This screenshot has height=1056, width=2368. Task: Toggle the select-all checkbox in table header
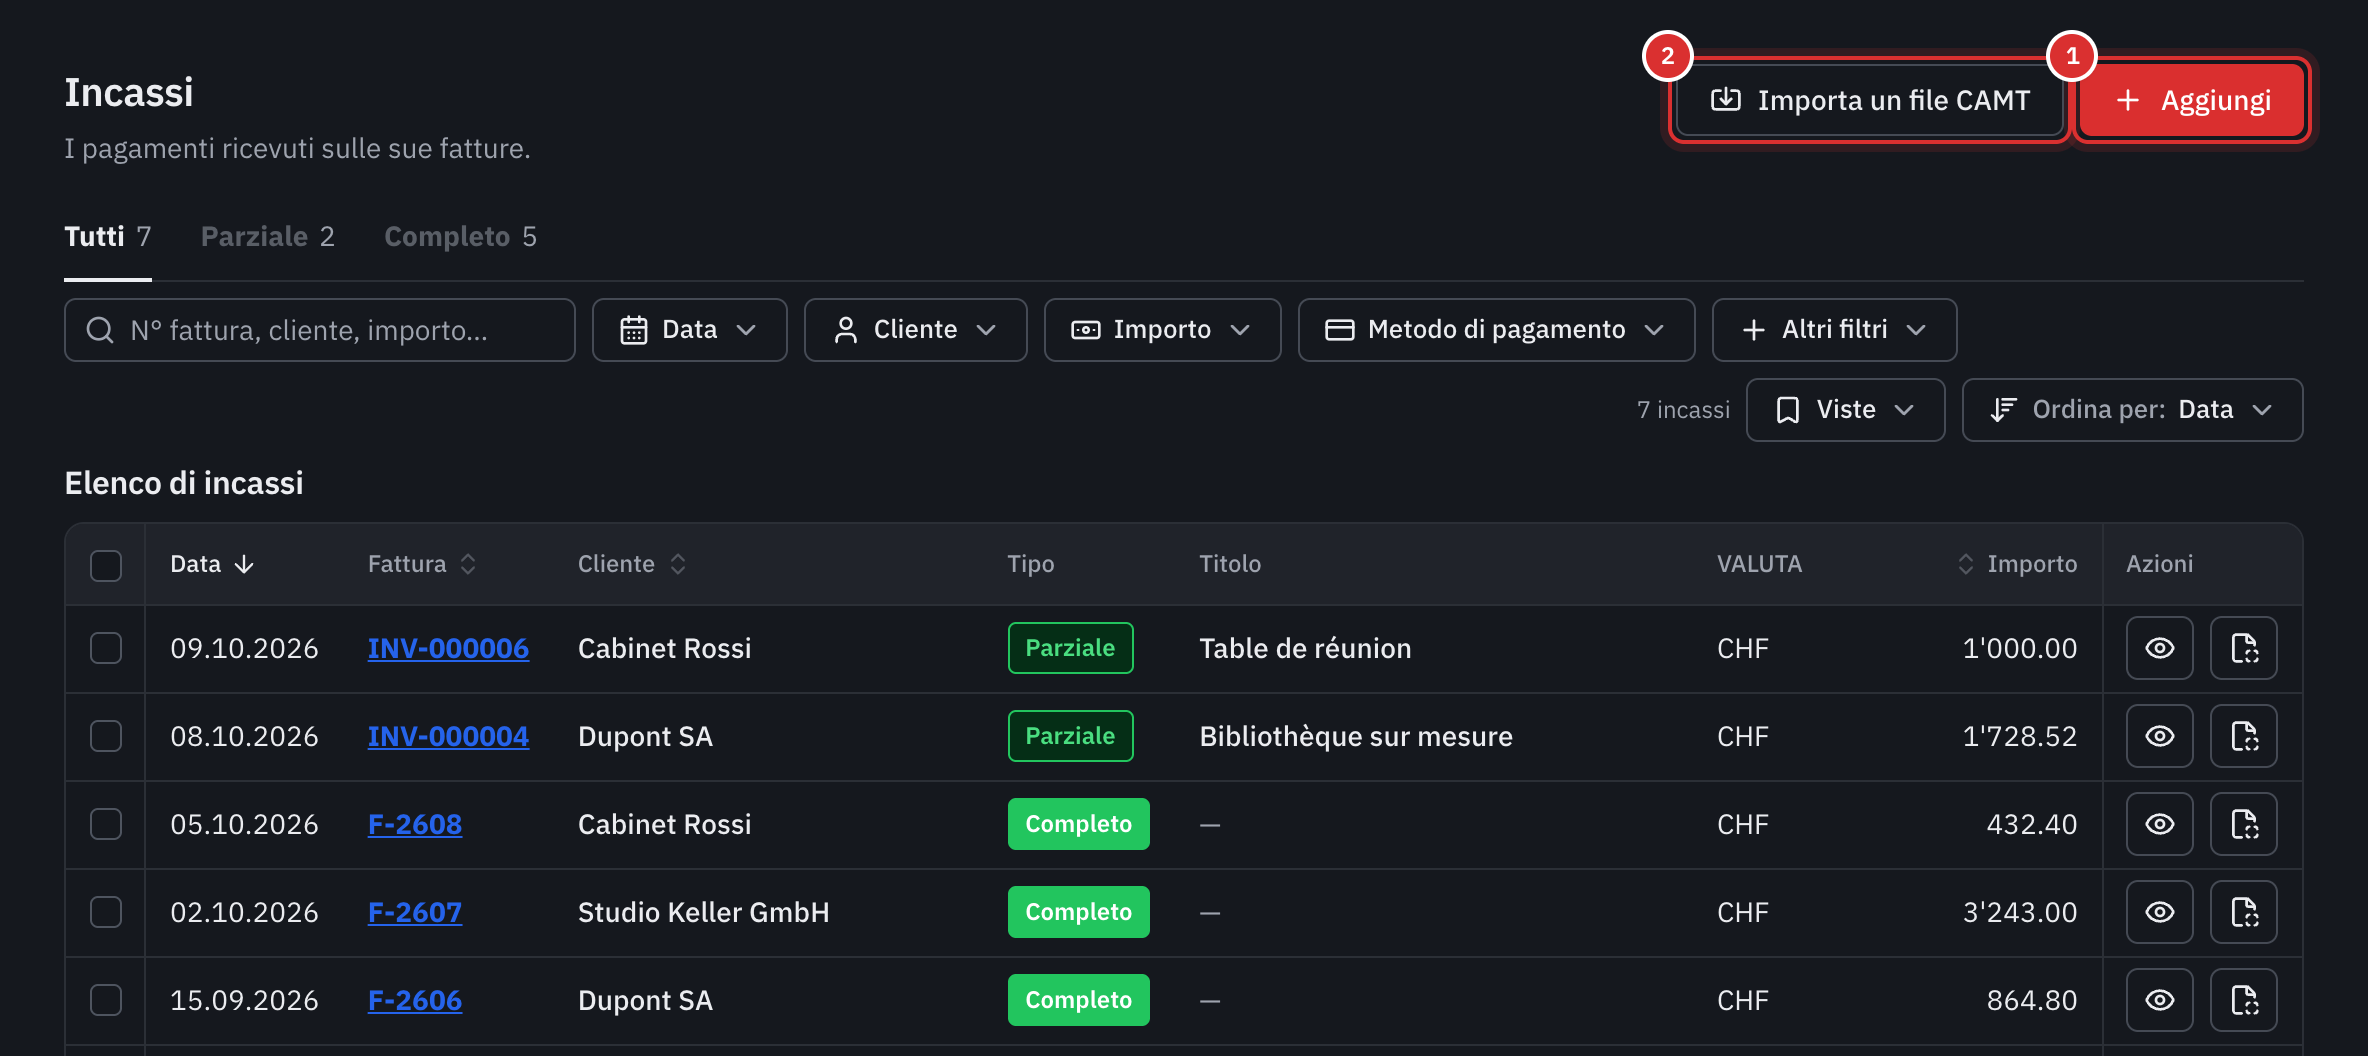point(106,565)
